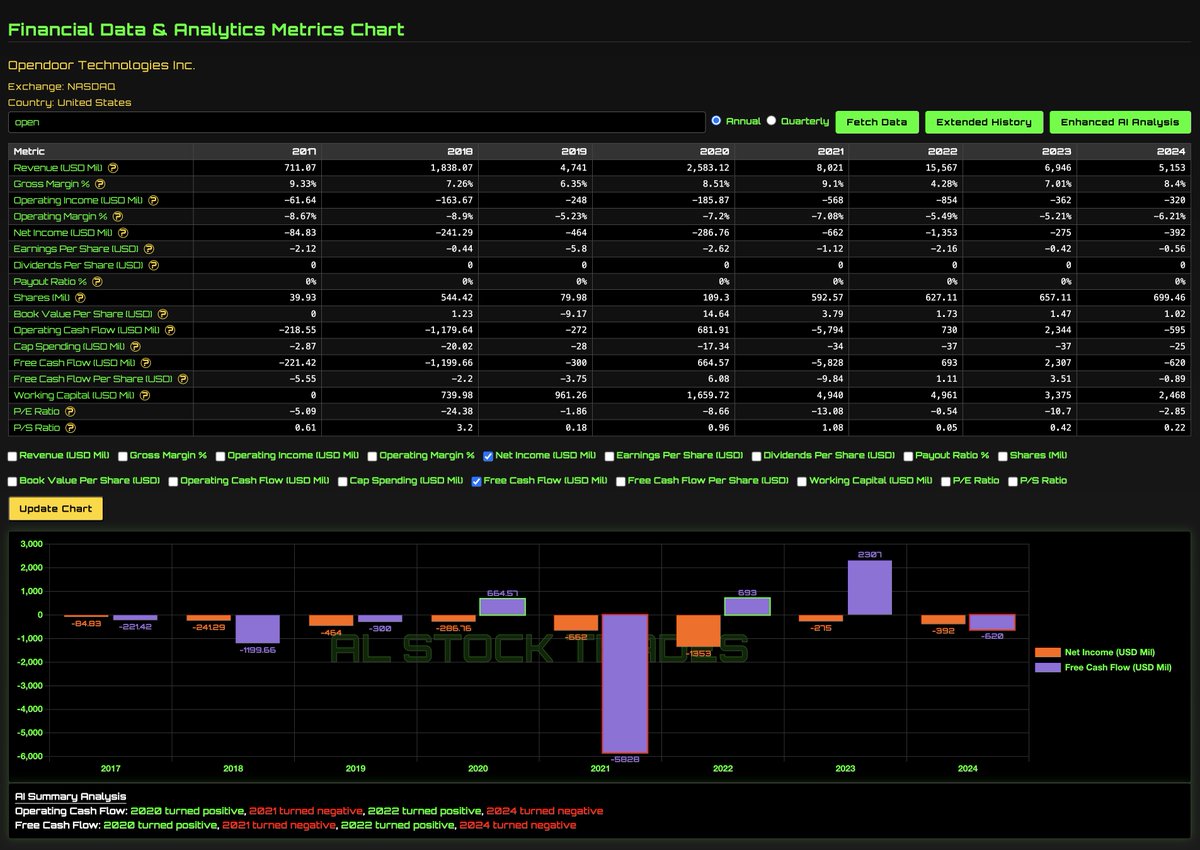Run Enhanced AI Analysis
The width and height of the screenshot is (1200, 850).
1120,122
